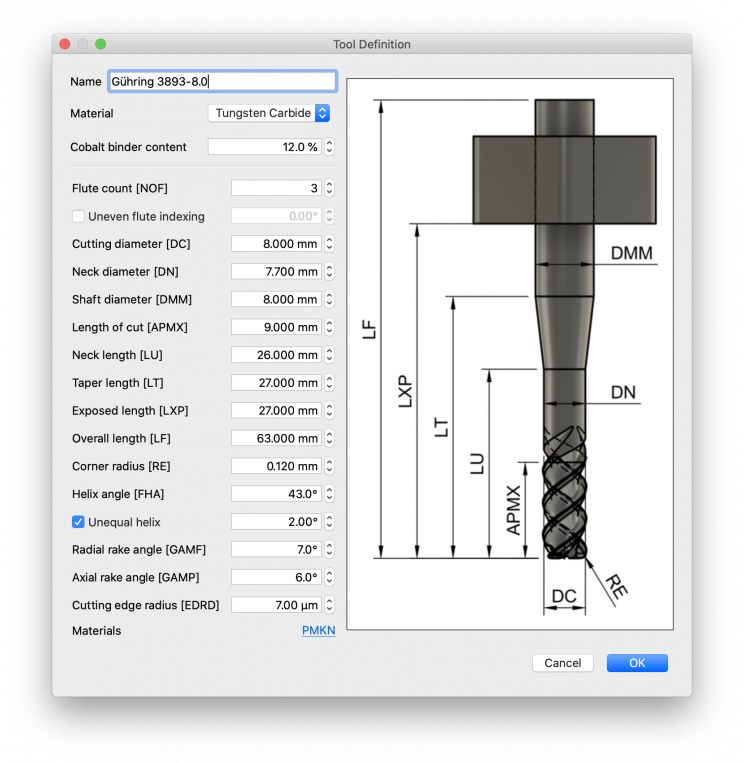Screen dimensions: 744x763
Task: Click the PMKN materials link
Action: point(318,631)
